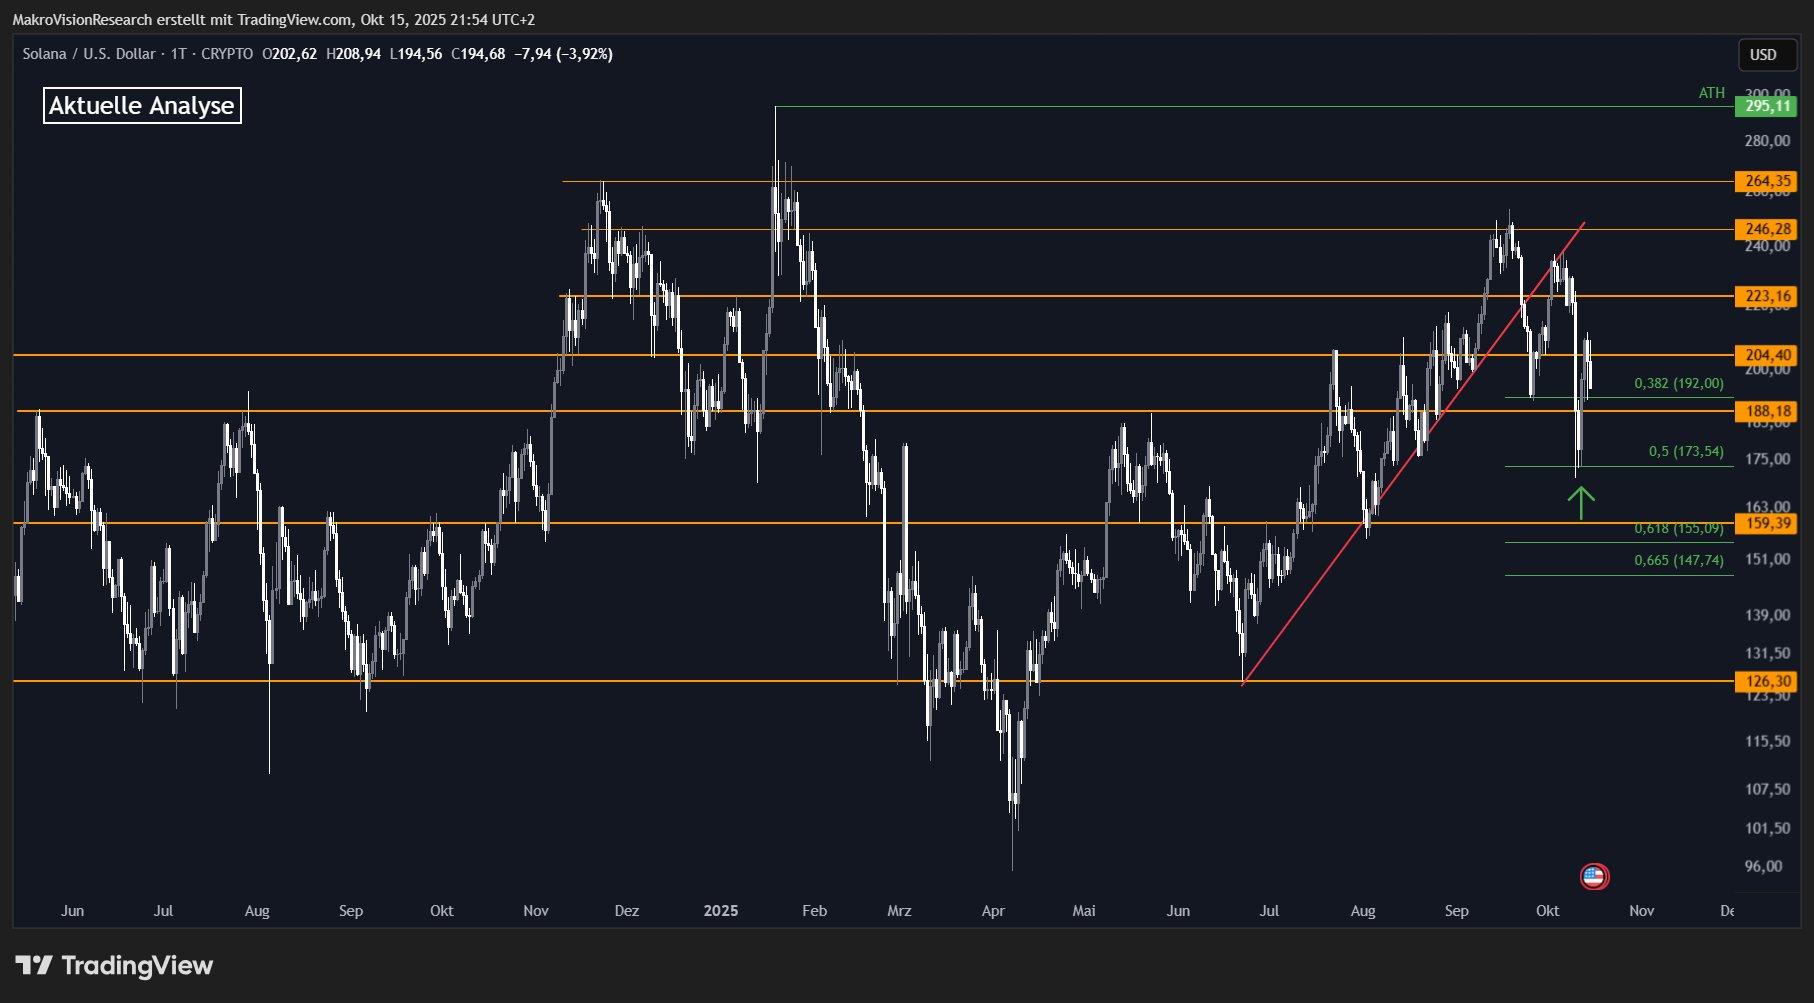Viewport: 1814px width, 1003px height.
Task: Select the 246,28 resistance price label
Action: [x=1766, y=229]
